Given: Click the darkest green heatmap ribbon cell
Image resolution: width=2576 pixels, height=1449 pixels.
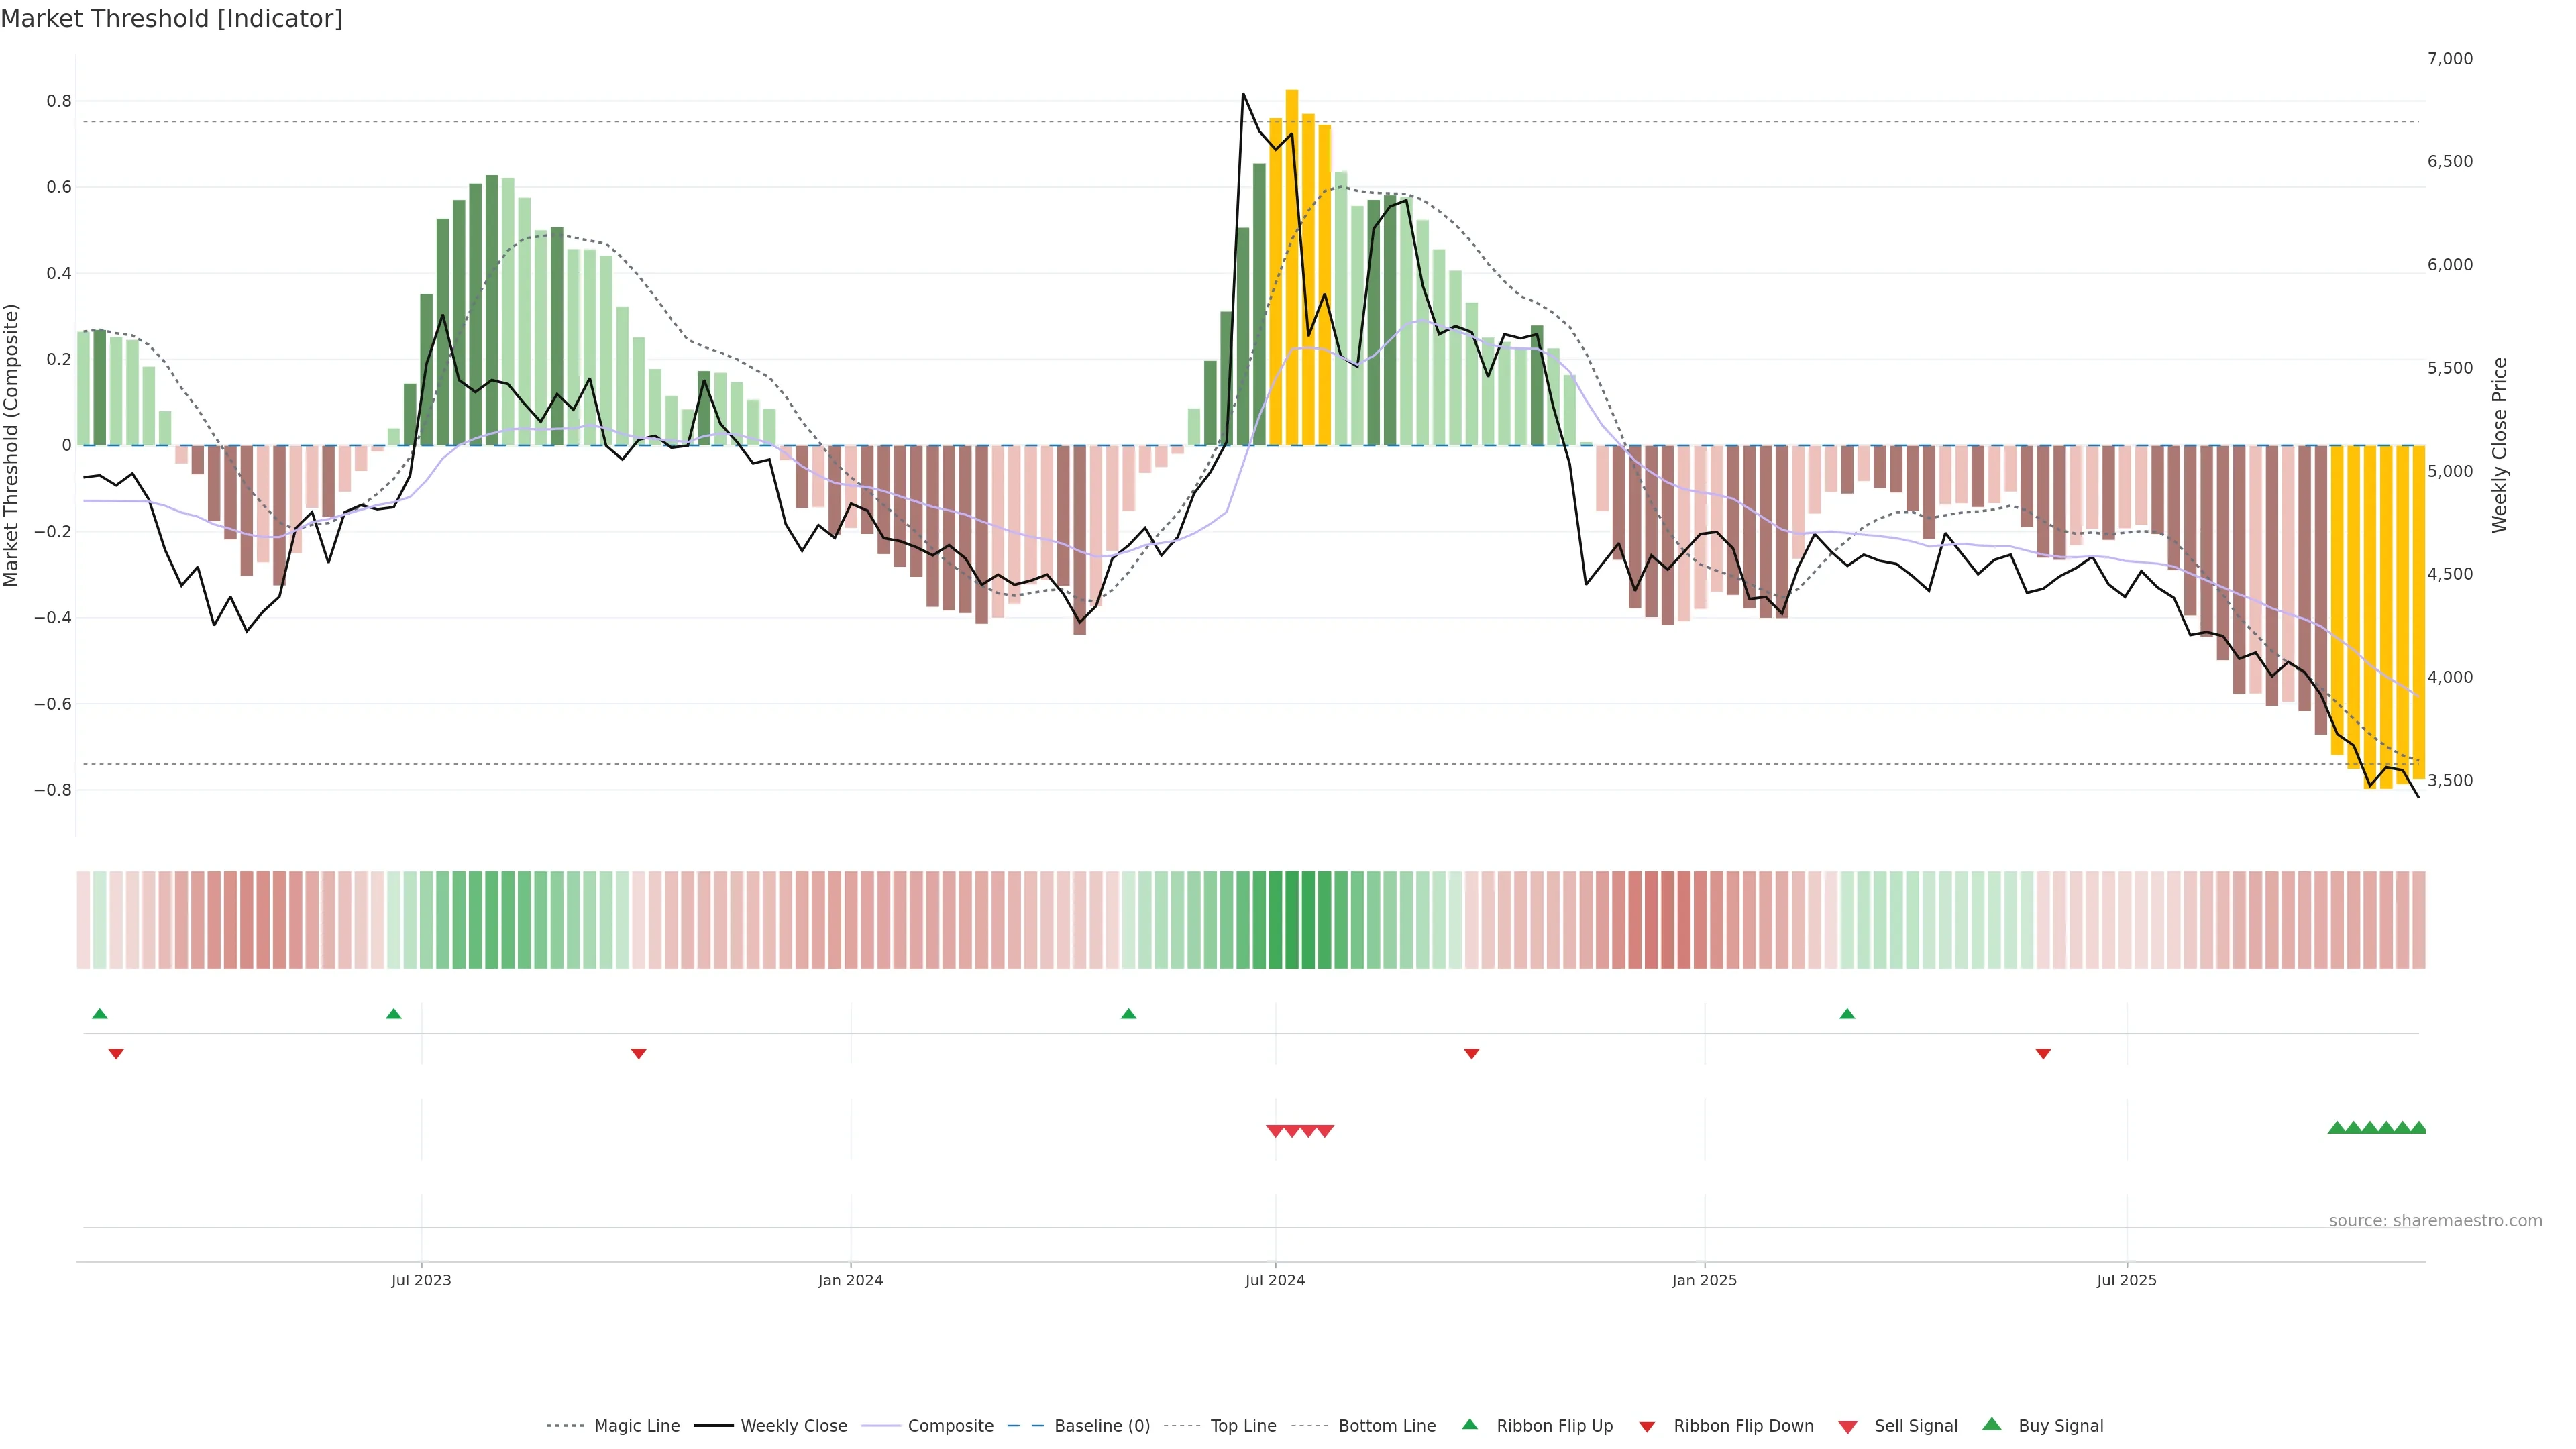Looking at the screenshot, I should (x=1292, y=920).
